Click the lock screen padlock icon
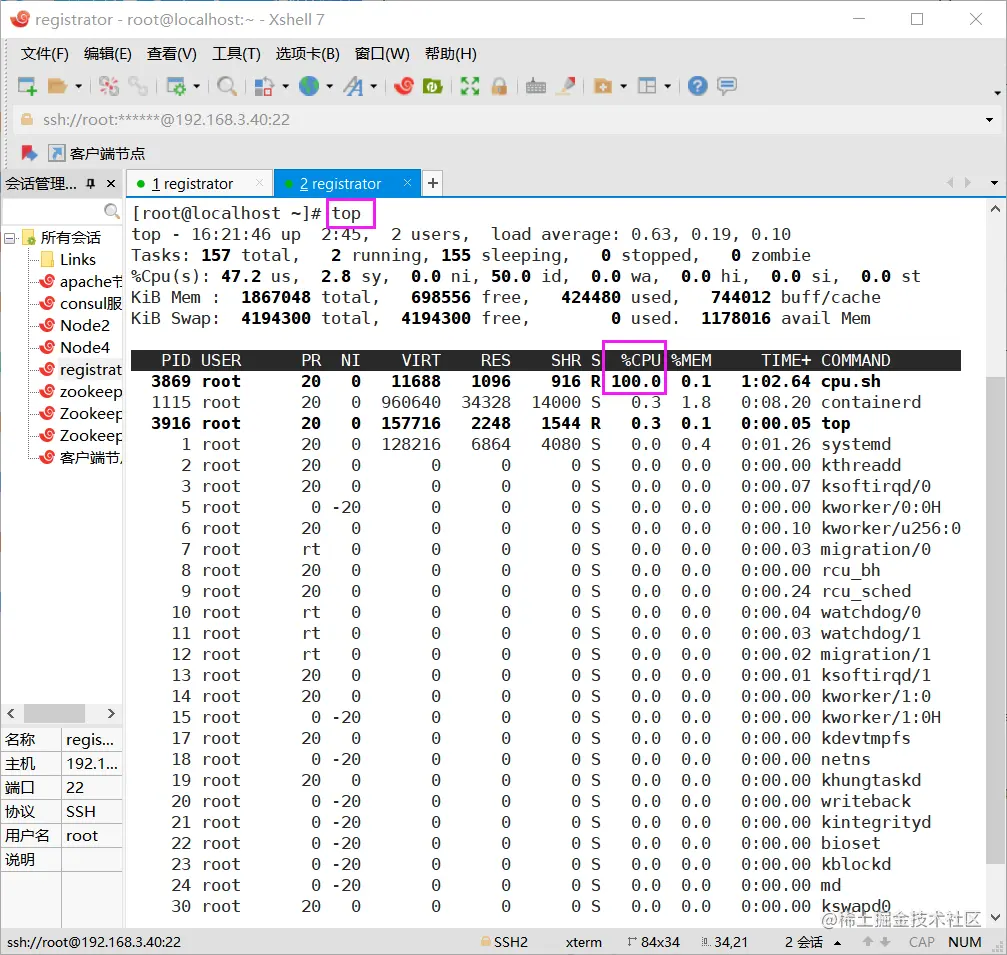 [499, 86]
